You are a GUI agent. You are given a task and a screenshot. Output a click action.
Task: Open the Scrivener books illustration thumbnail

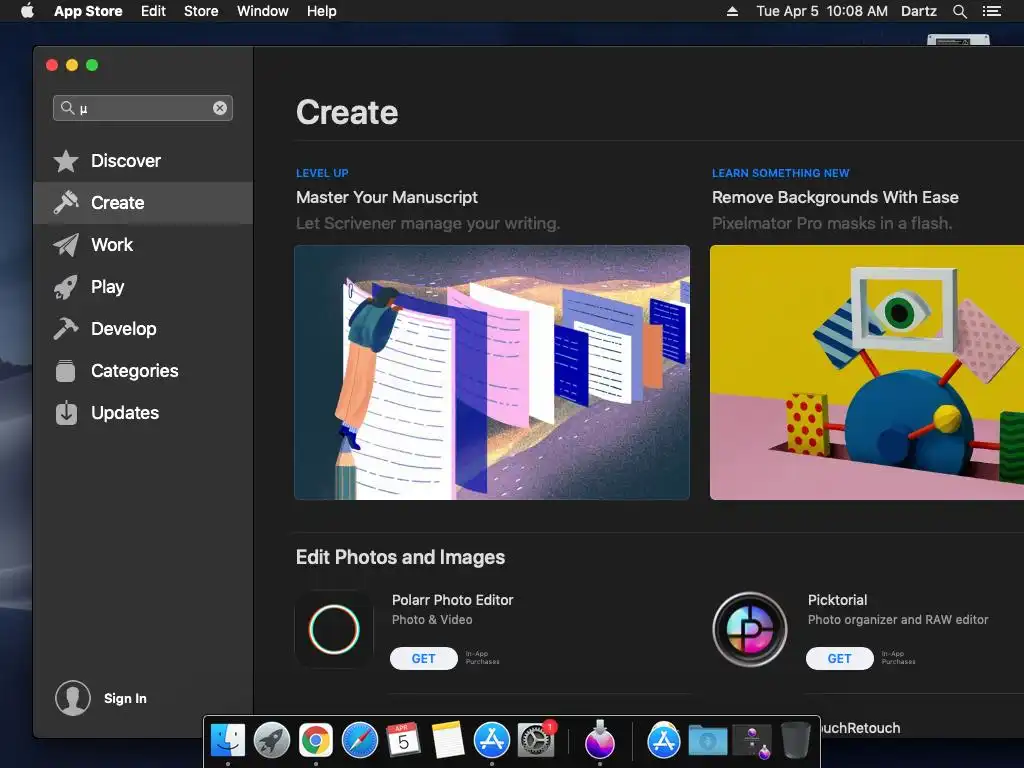tap(492, 372)
